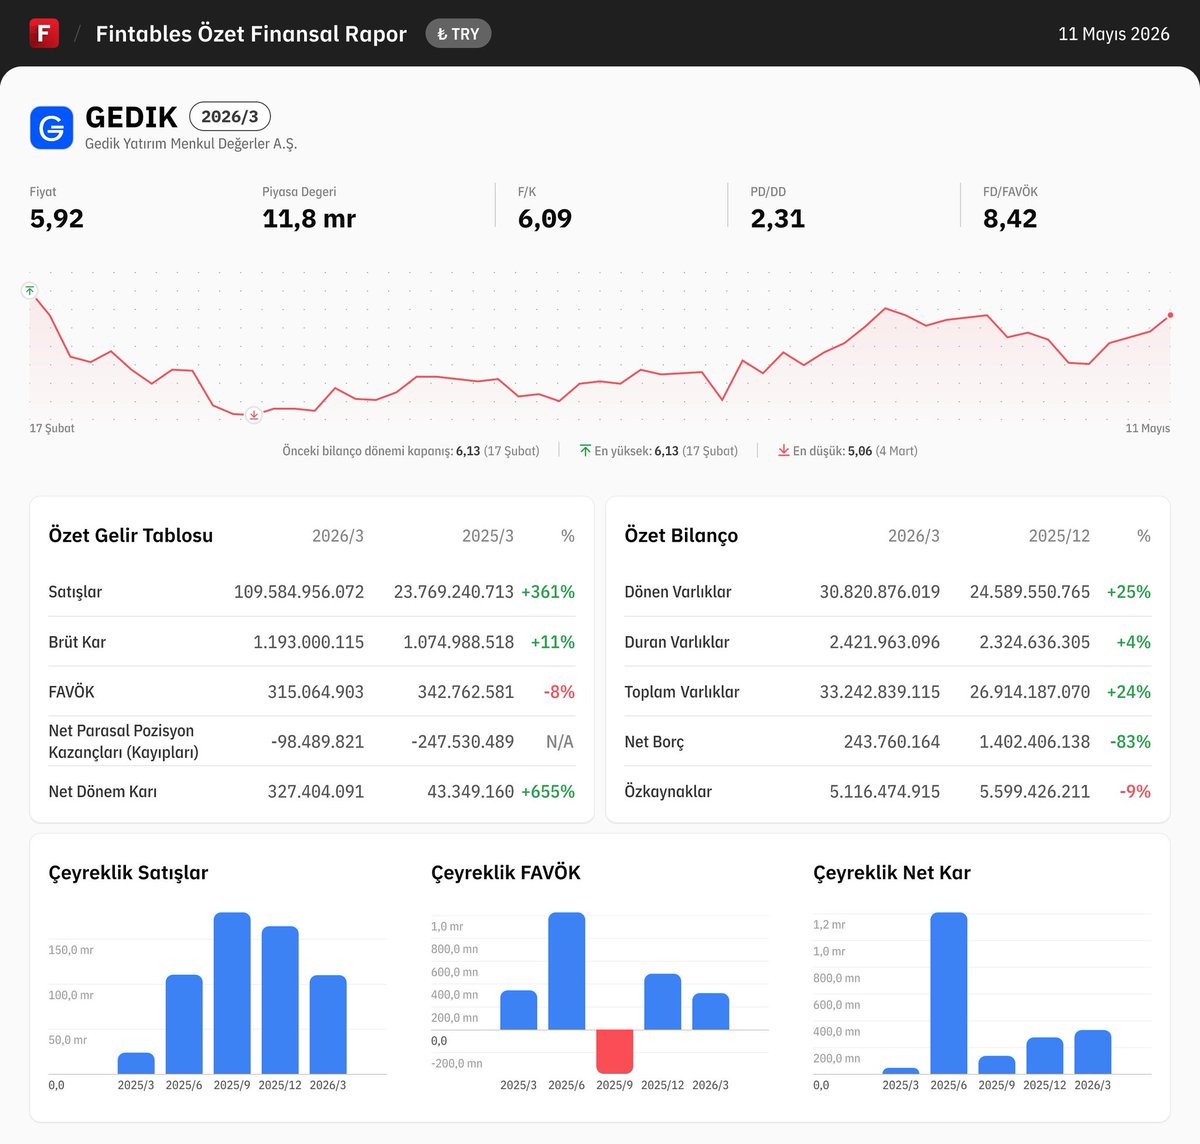1200x1144 pixels.
Task: Click the Fiyat value 5,92
Action: [57, 219]
